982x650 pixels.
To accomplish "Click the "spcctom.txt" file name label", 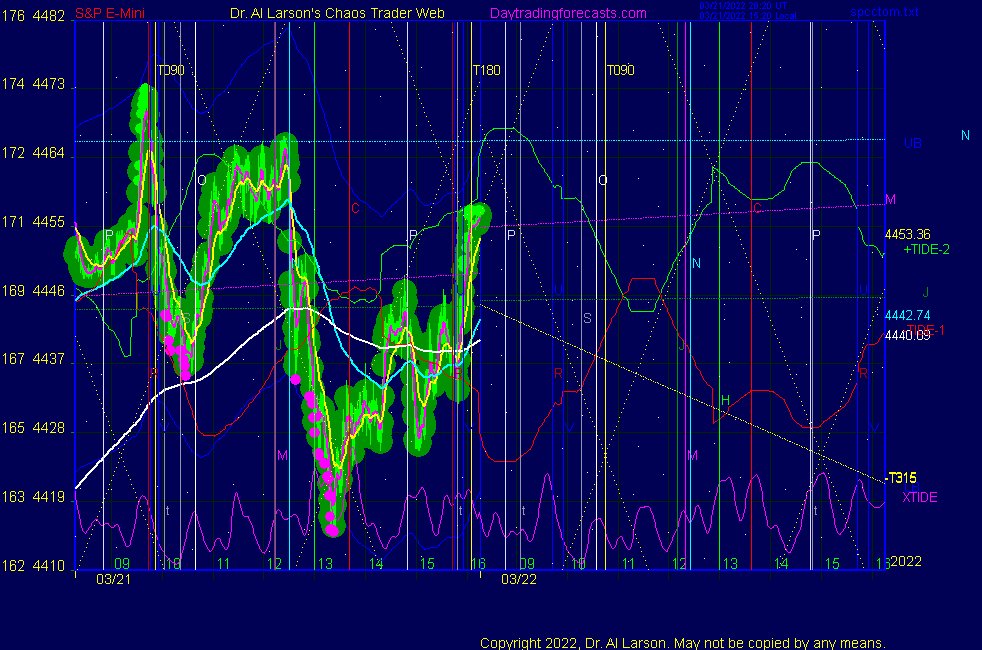I will [x=884, y=12].
